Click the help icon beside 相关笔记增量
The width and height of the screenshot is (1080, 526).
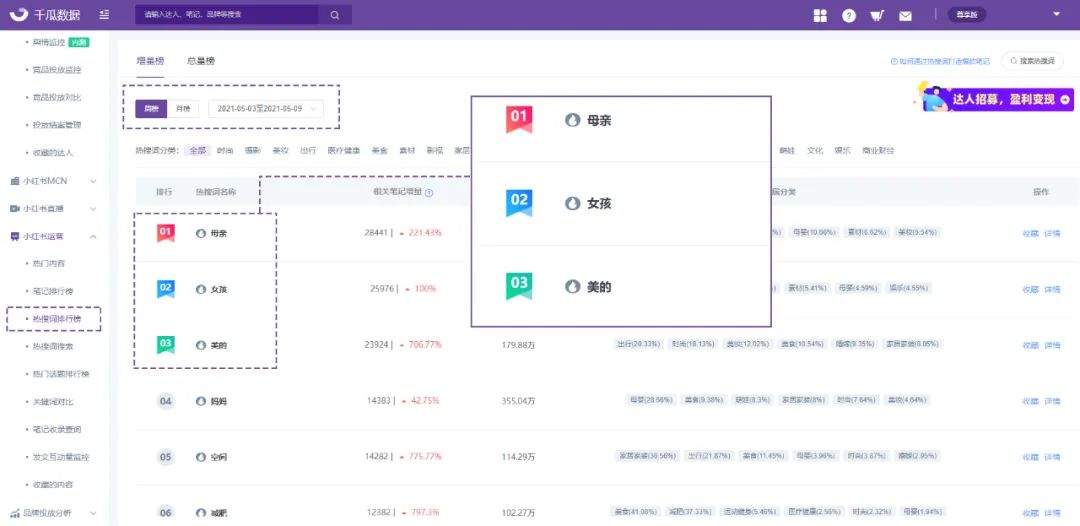(429, 193)
